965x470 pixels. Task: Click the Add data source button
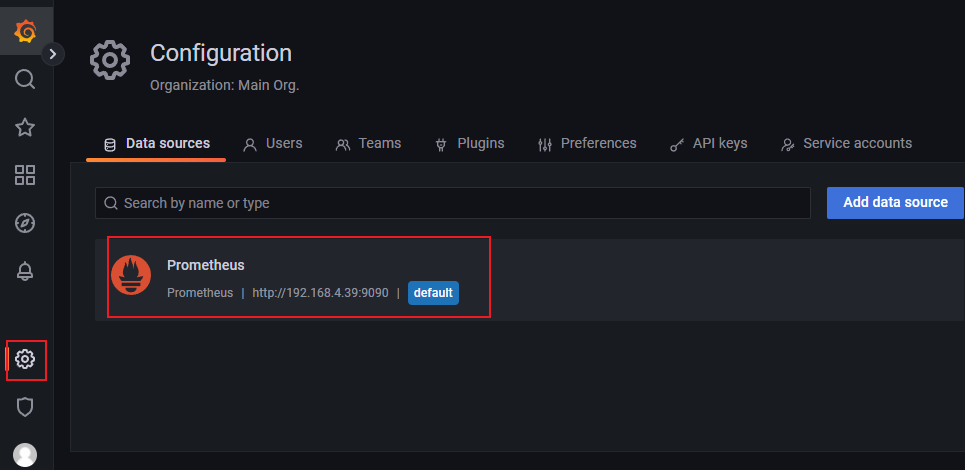[895, 203]
